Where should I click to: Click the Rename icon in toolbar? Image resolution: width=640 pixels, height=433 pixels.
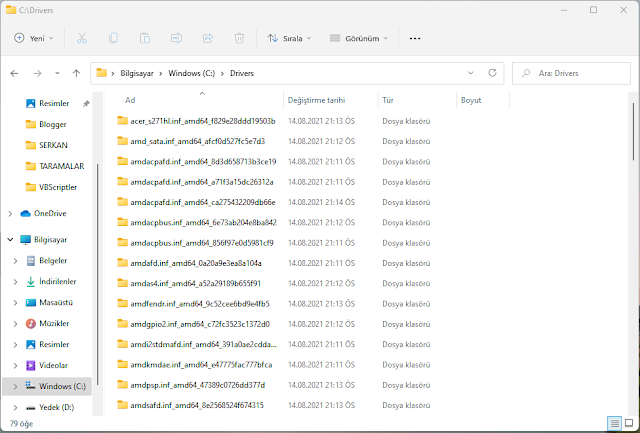click(176, 38)
